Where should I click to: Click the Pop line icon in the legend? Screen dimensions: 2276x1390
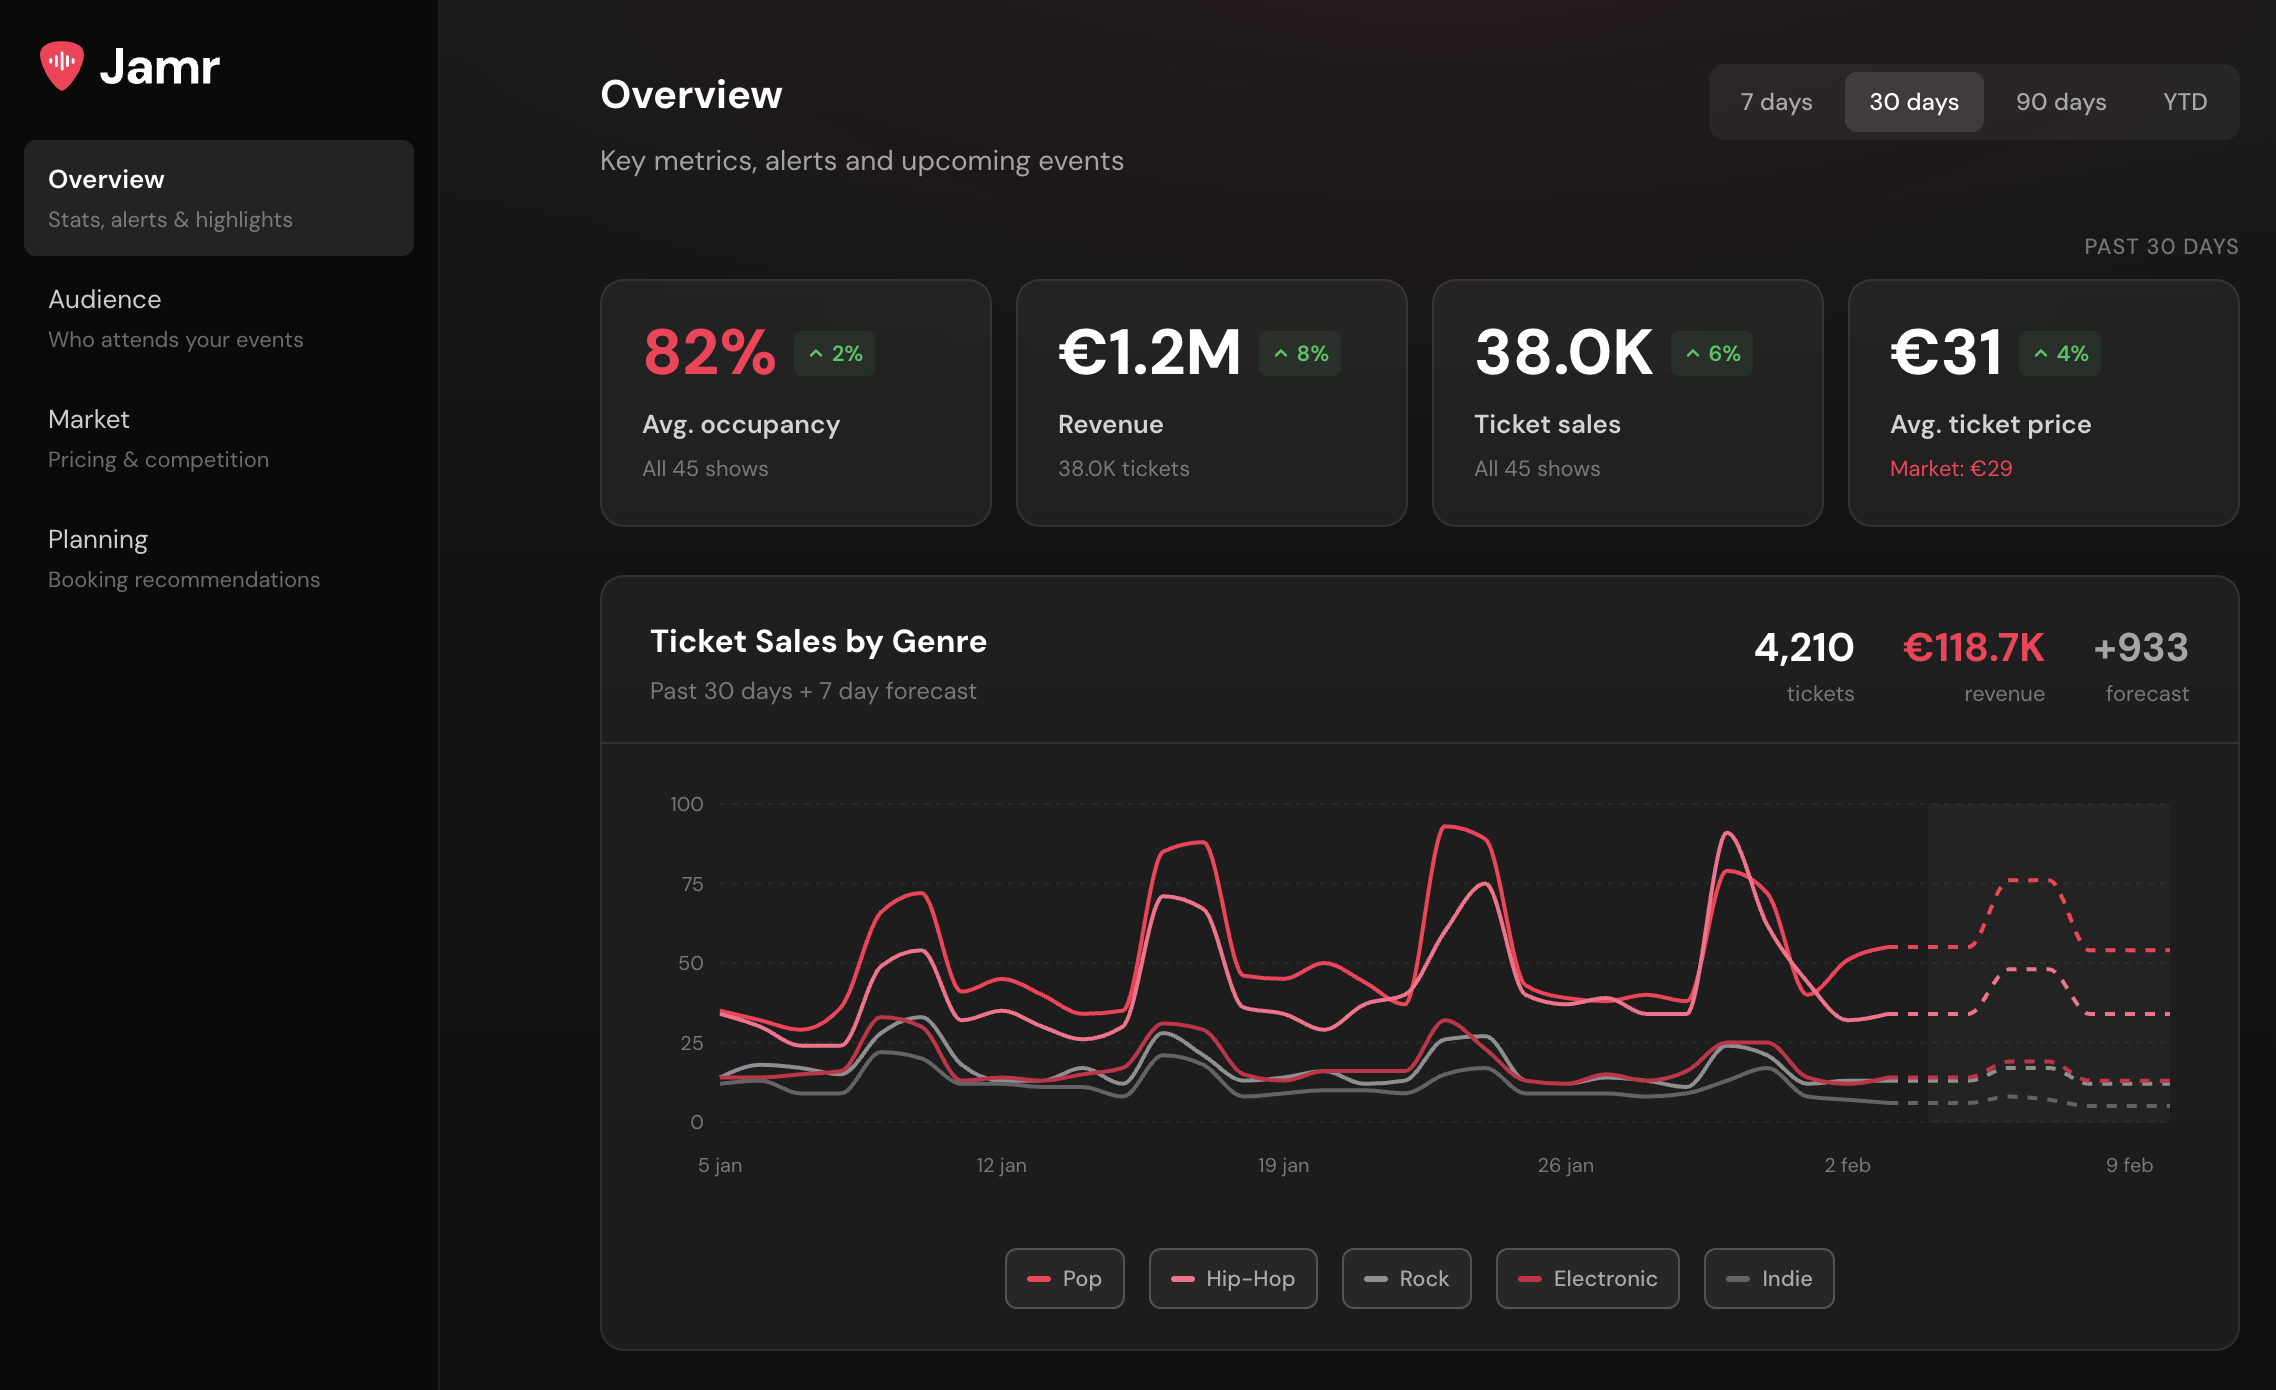[x=1040, y=1278]
